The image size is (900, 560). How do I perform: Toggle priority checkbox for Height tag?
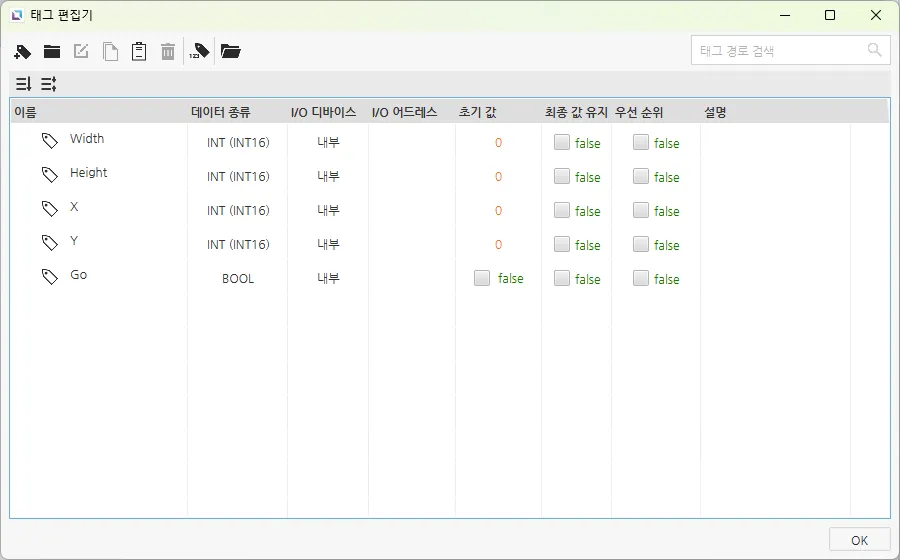(641, 177)
